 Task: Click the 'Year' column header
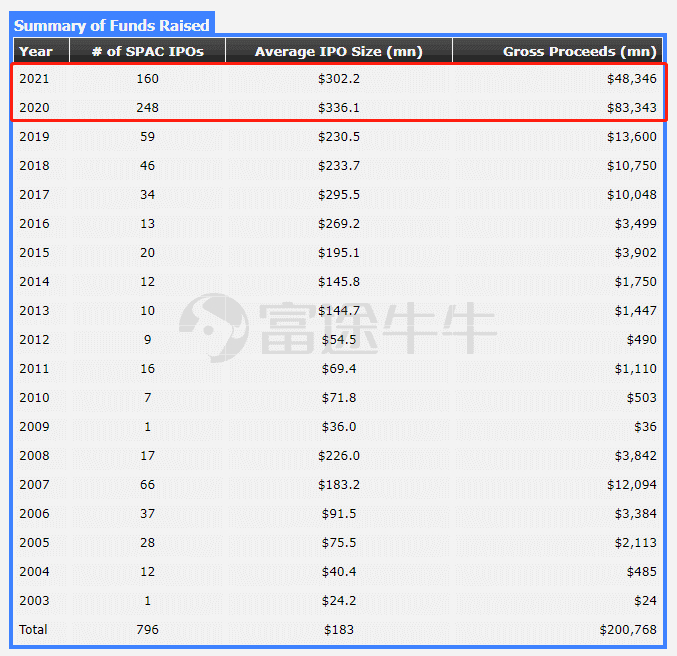[36, 51]
